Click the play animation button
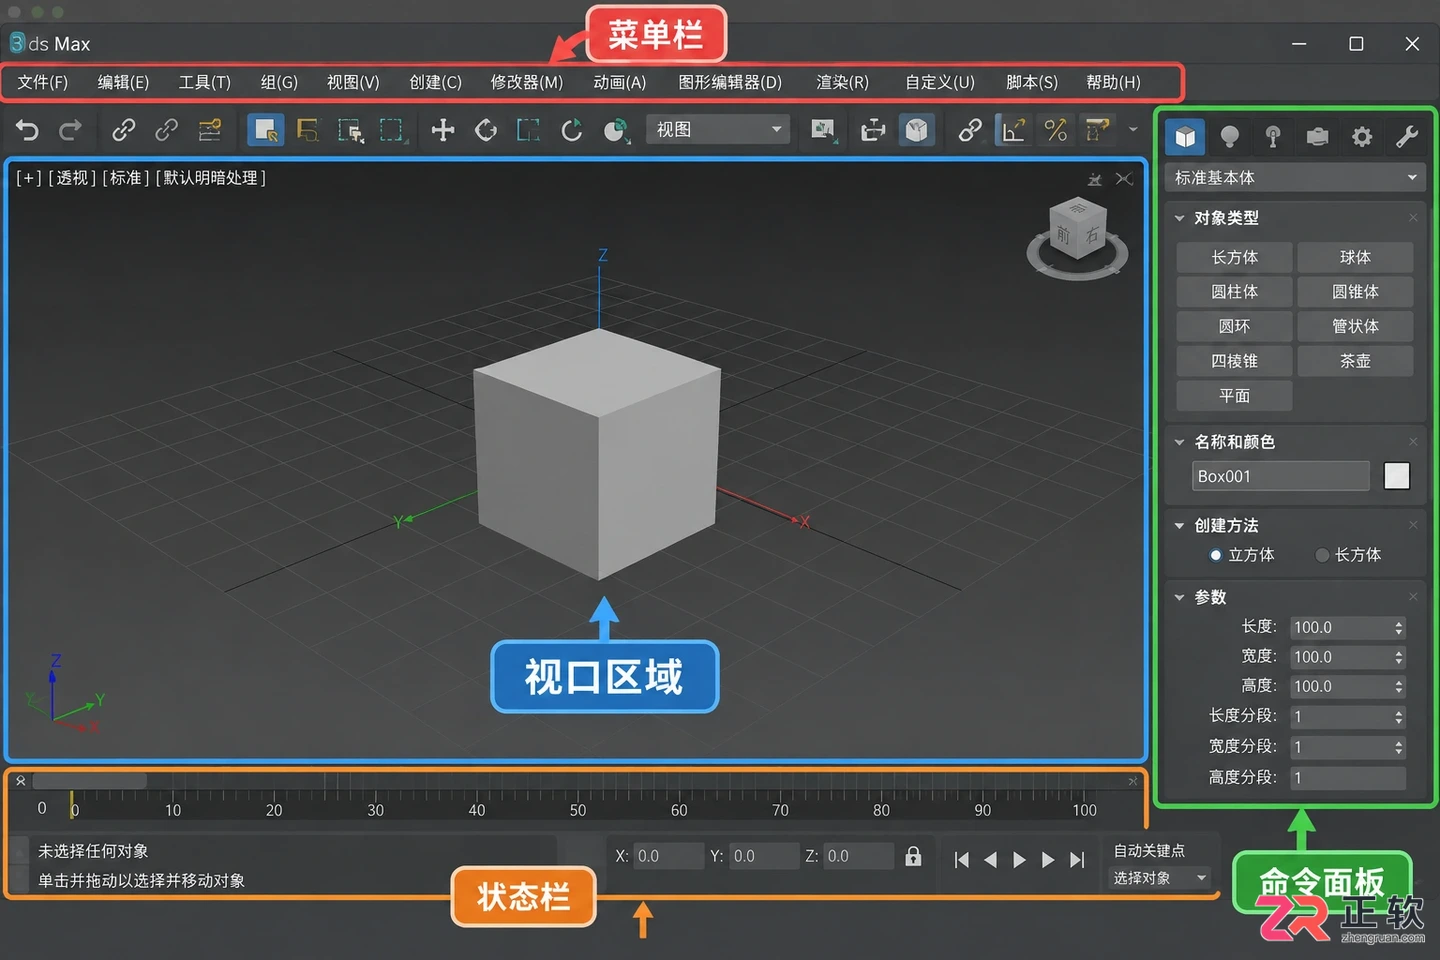1440x960 pixels. pos(1019,860)
